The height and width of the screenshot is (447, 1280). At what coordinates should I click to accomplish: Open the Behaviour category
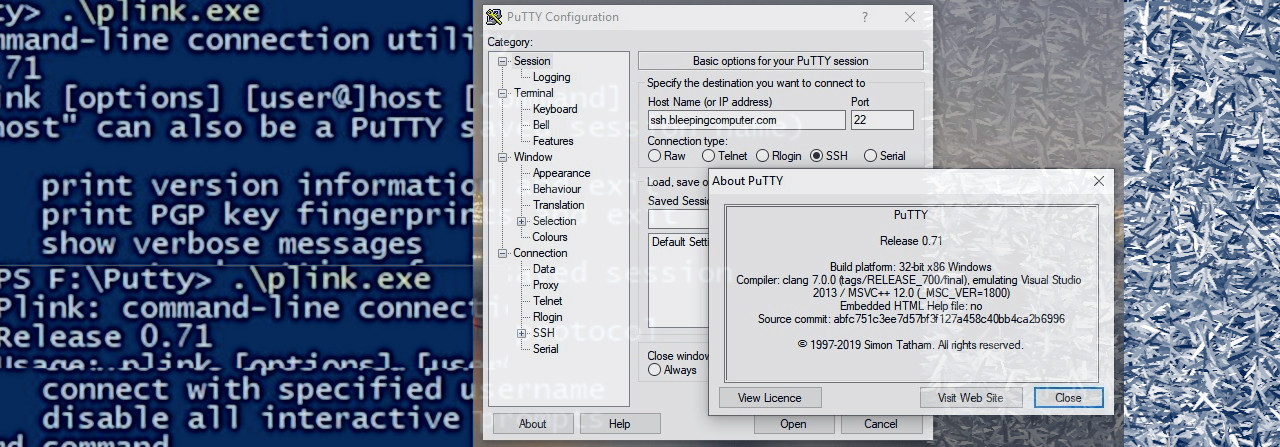point(557,189)
